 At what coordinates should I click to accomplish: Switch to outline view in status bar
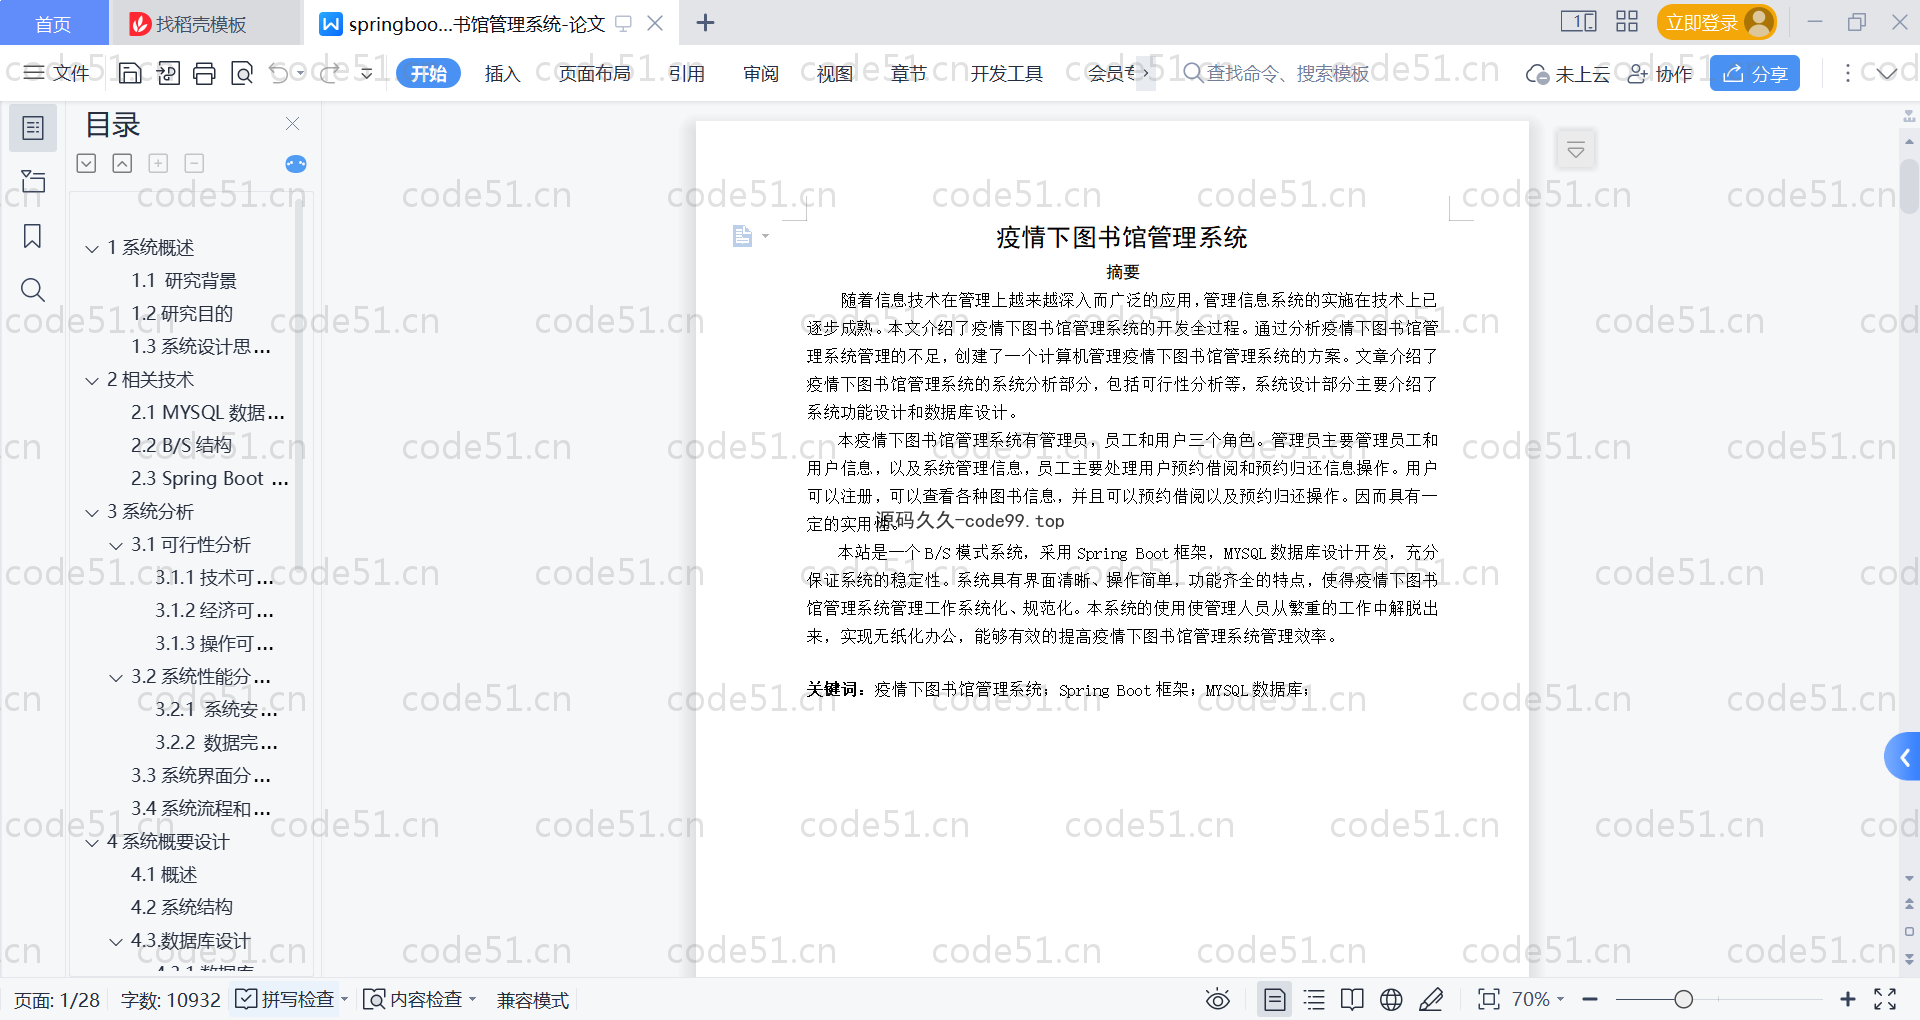click(1314, 999)
